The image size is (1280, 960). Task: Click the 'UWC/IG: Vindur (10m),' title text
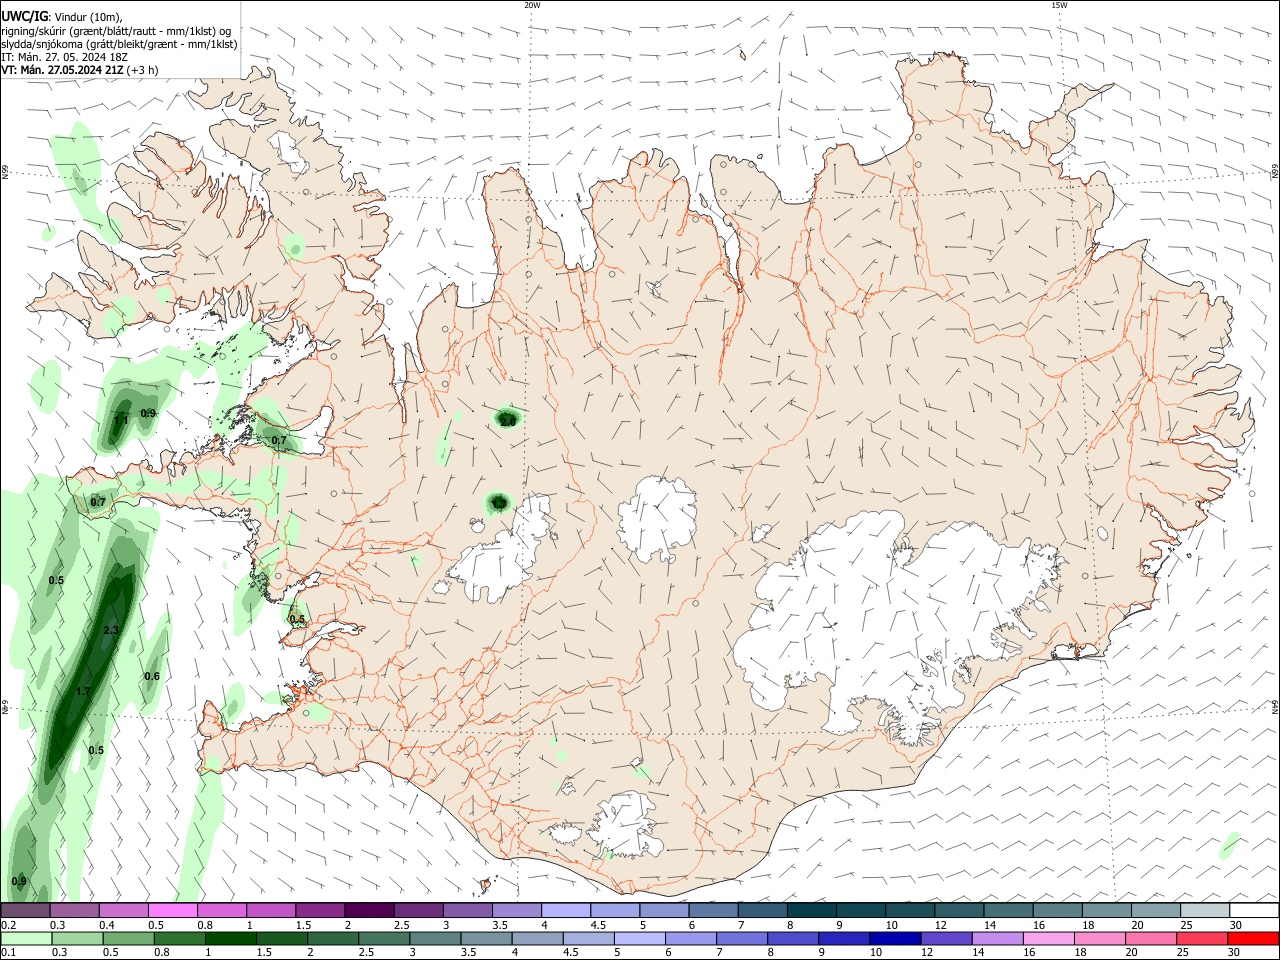point(63,17)
